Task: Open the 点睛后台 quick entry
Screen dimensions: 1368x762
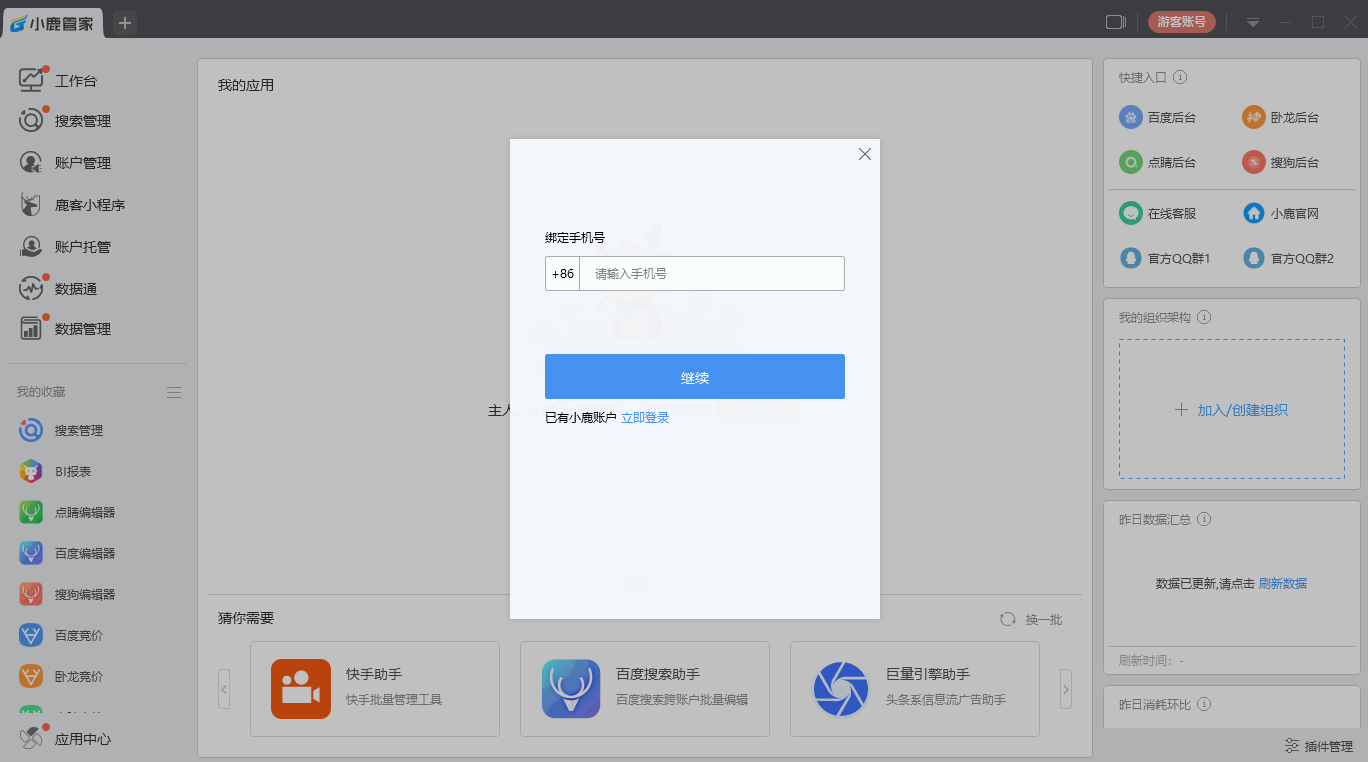Action: click(x=1158, y=162)
